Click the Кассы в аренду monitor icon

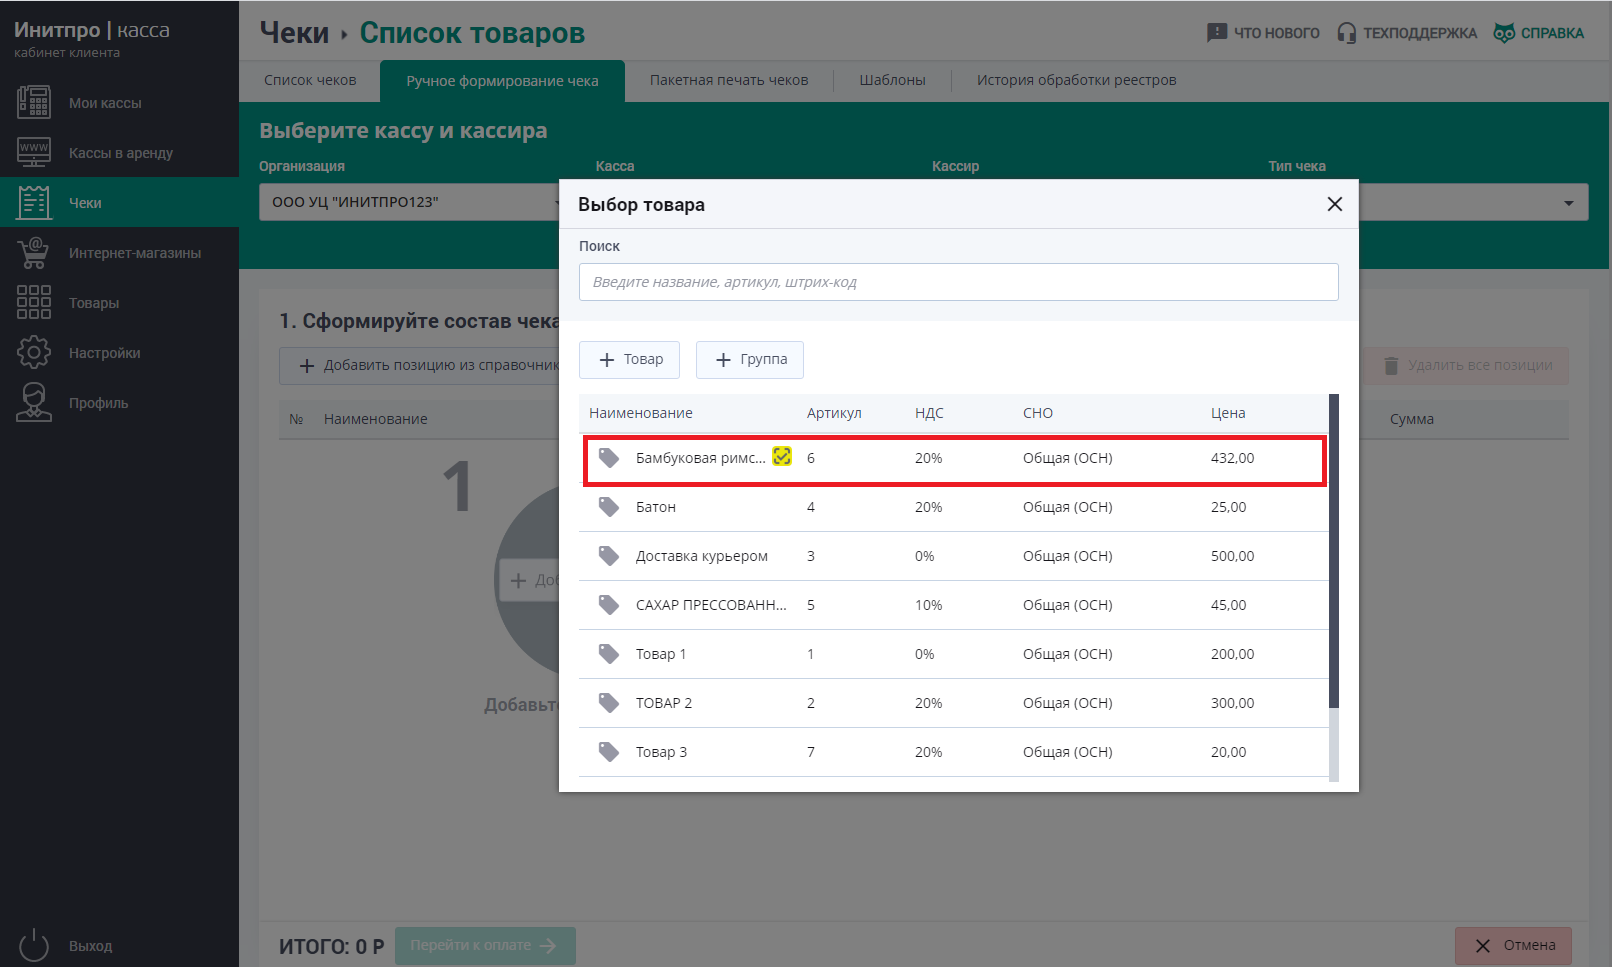(34, 152)
